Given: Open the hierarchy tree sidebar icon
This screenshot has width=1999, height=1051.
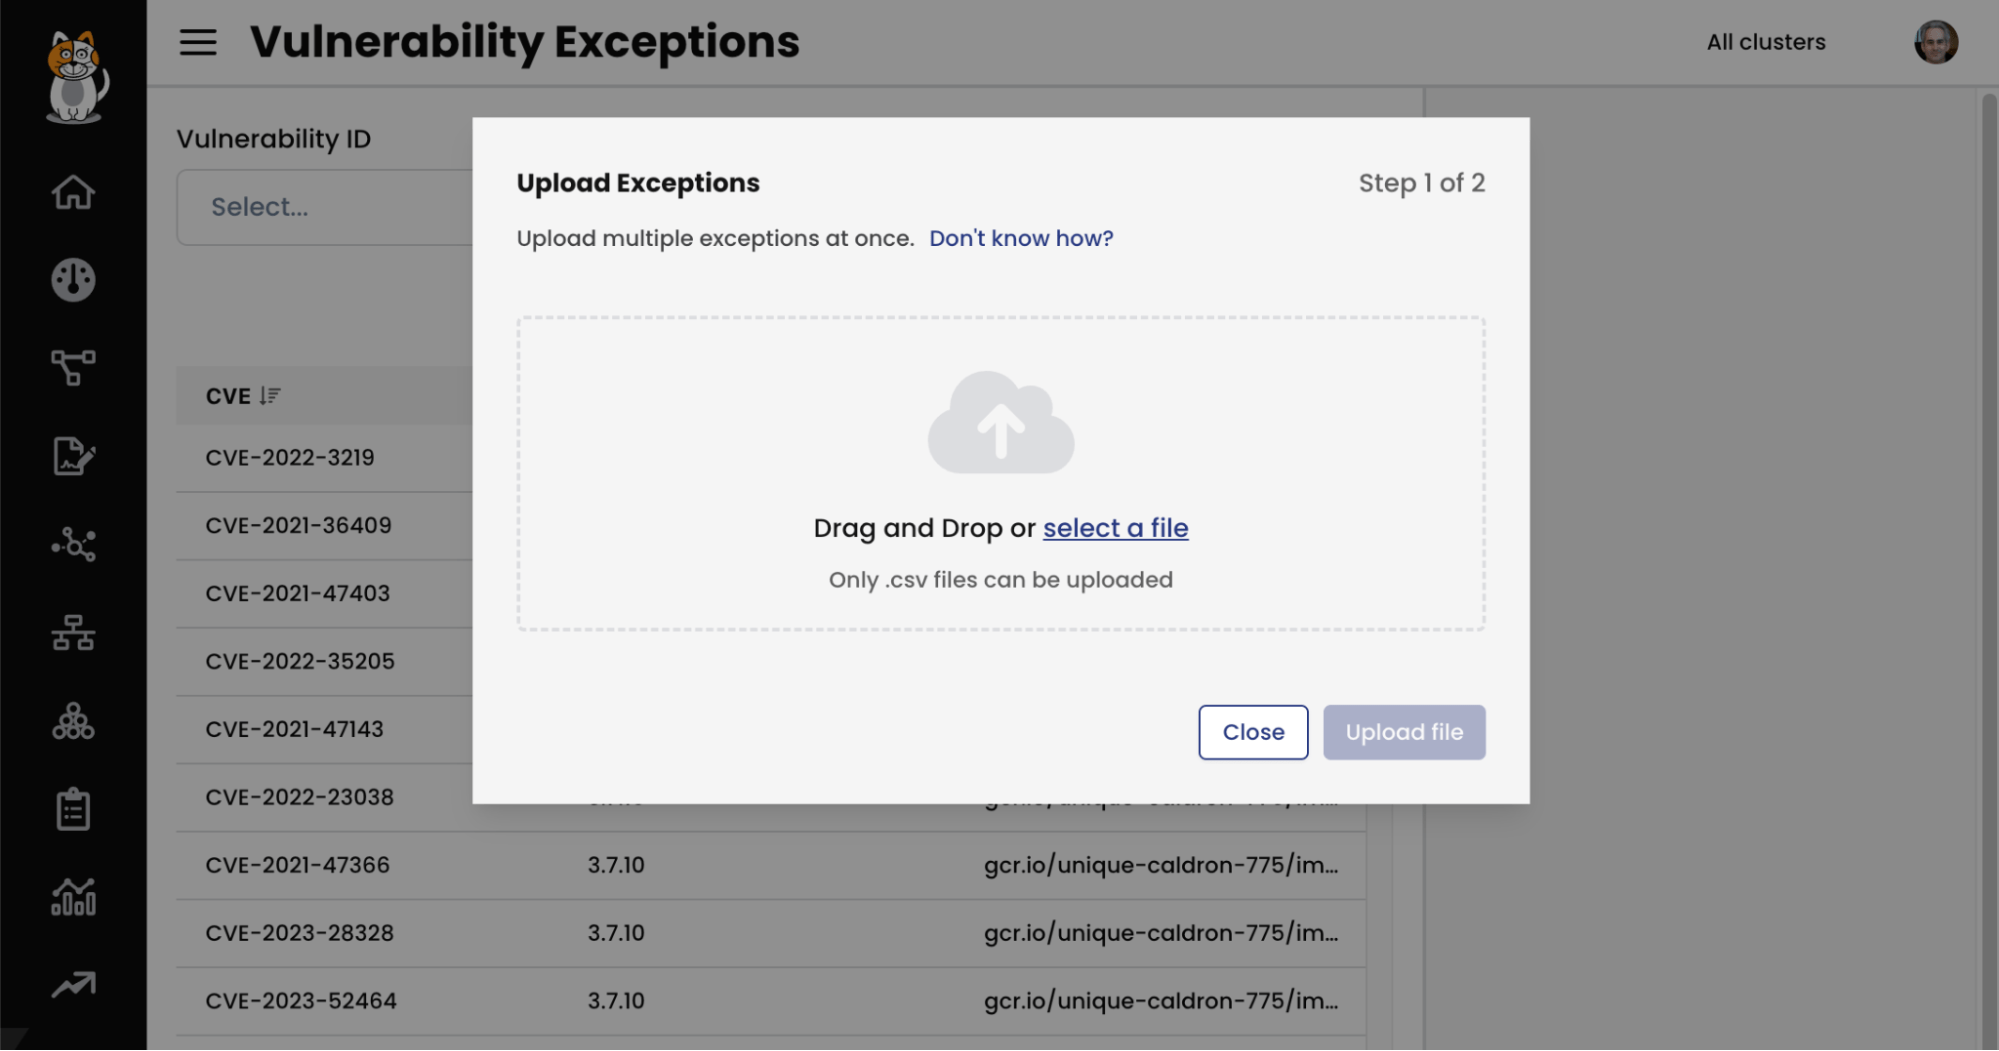Looking at the screenshot, I should coord(73,633).
